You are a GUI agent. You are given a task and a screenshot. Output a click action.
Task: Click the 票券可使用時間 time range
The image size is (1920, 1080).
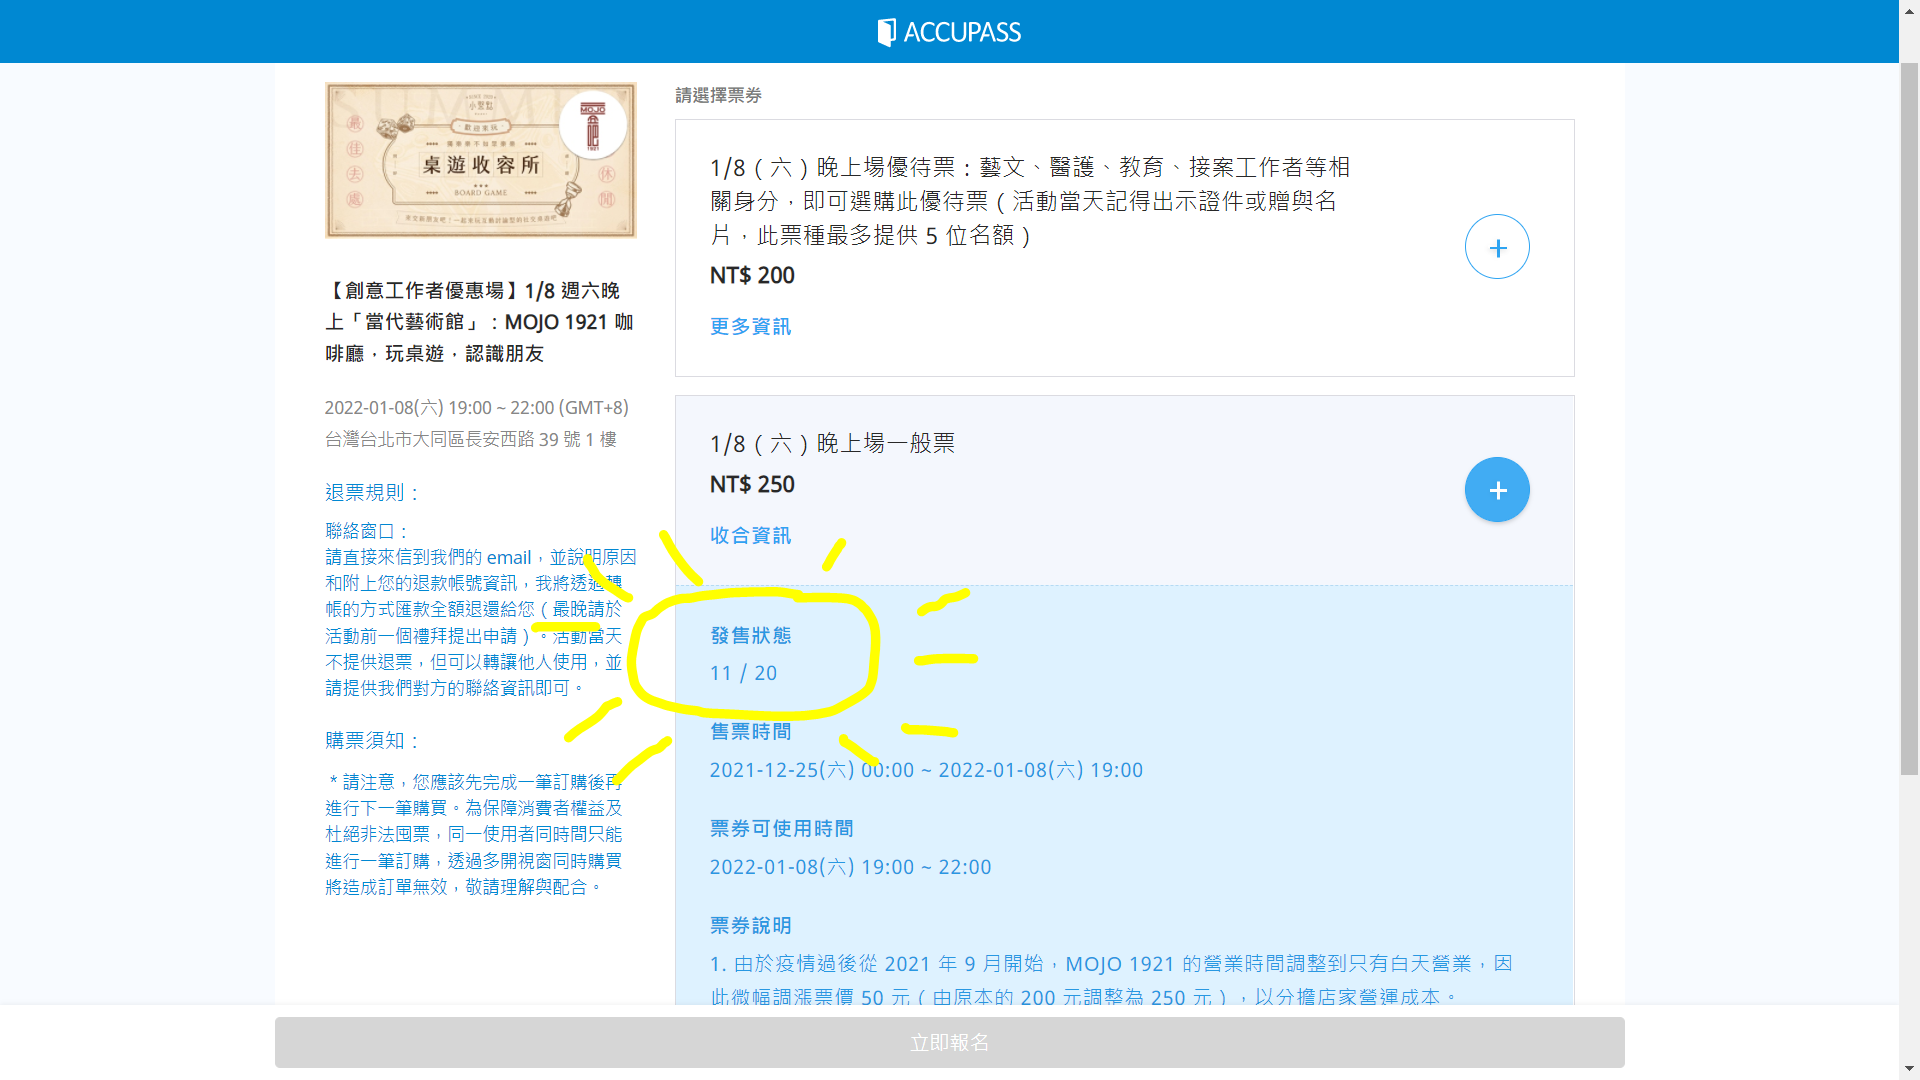point(850,868)
